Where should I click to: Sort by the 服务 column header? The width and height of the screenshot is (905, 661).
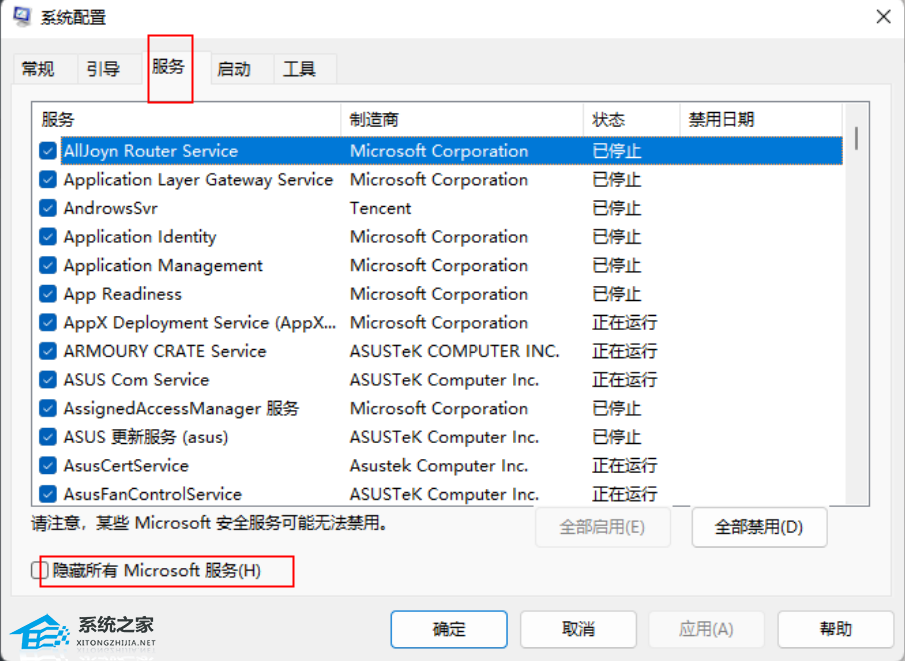(x=58, y=120)
